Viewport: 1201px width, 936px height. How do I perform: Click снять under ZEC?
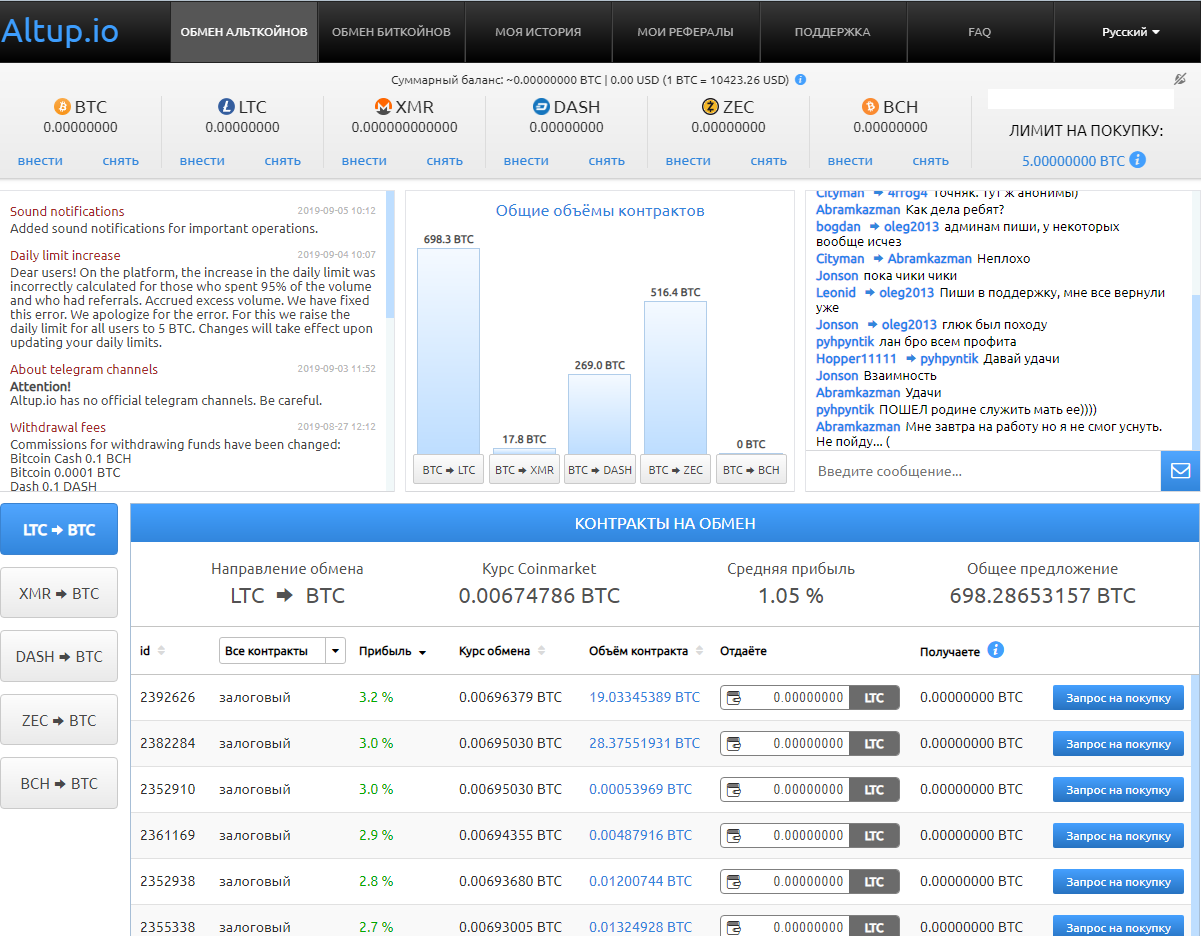tap(768, 161)
